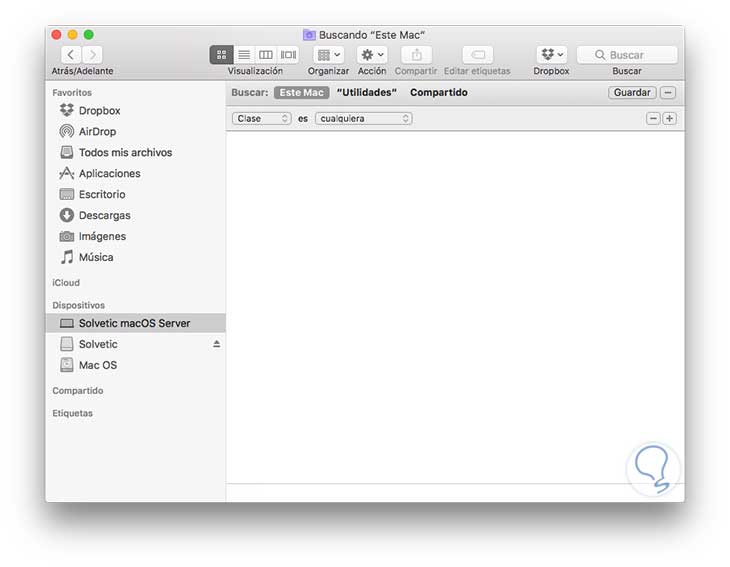Open Dropbox in sidebar

tap(135, 111)
